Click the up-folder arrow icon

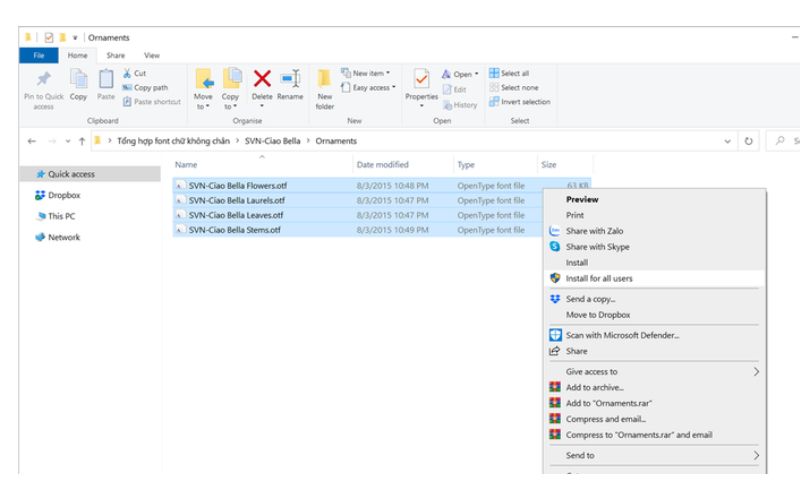coord(82,141)
